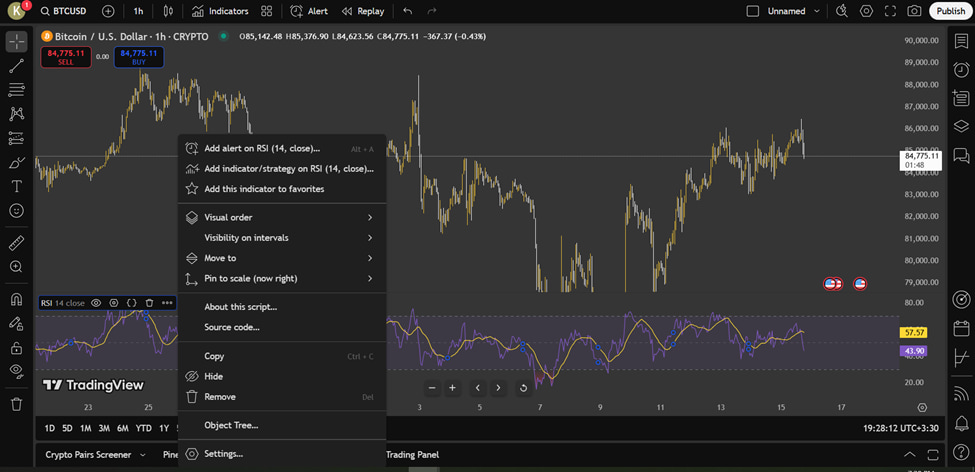This screenshot has width=975, height=472.
Task: Open RSI indicator settings gear
Action: pyautogui.click(x=114, y=303)
